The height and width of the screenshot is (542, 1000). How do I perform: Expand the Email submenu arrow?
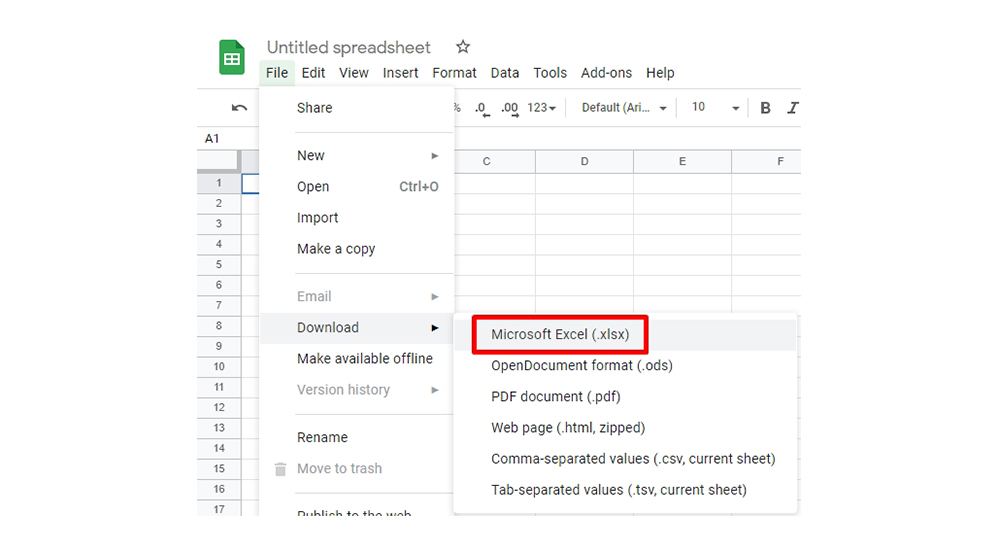click(x=435, y=297)
